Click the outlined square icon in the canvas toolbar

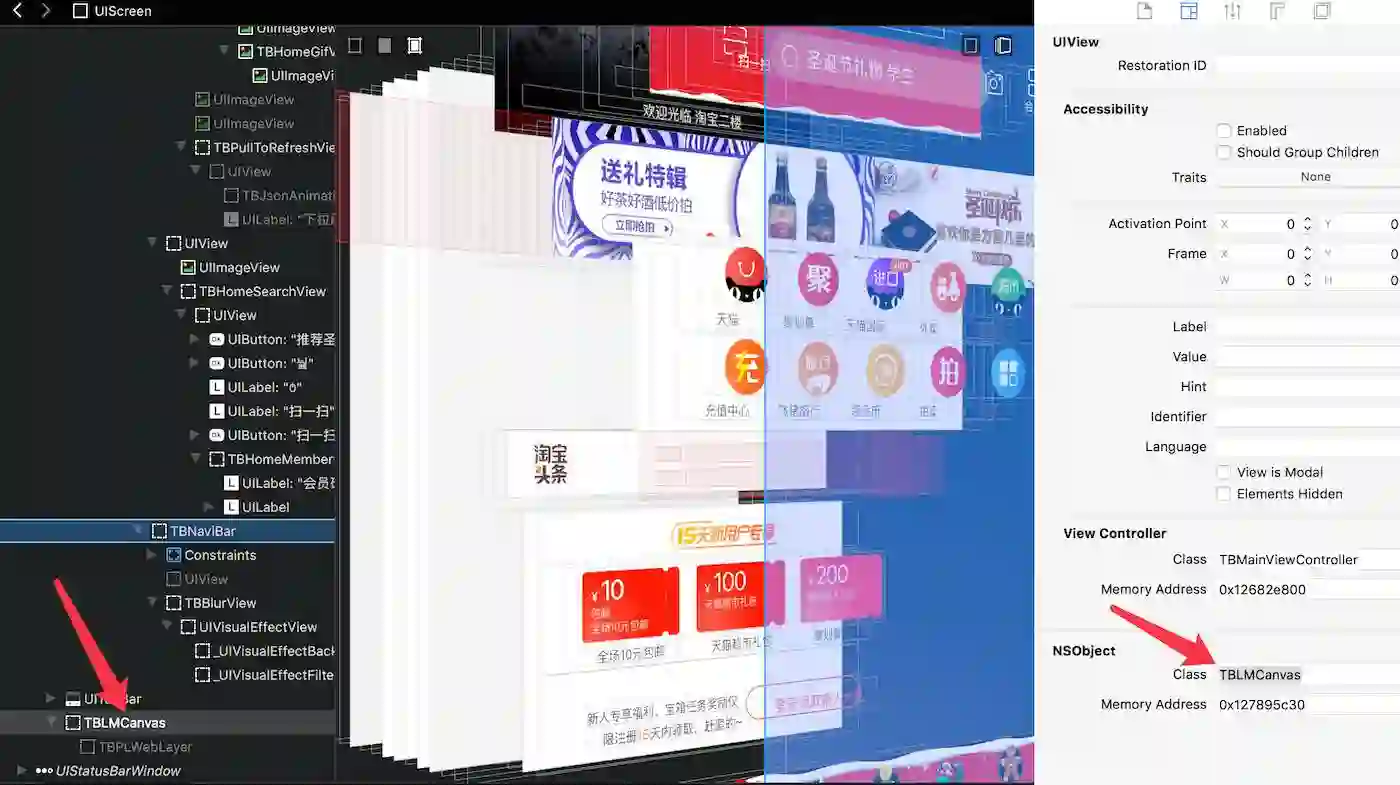(x=355, y=46)
